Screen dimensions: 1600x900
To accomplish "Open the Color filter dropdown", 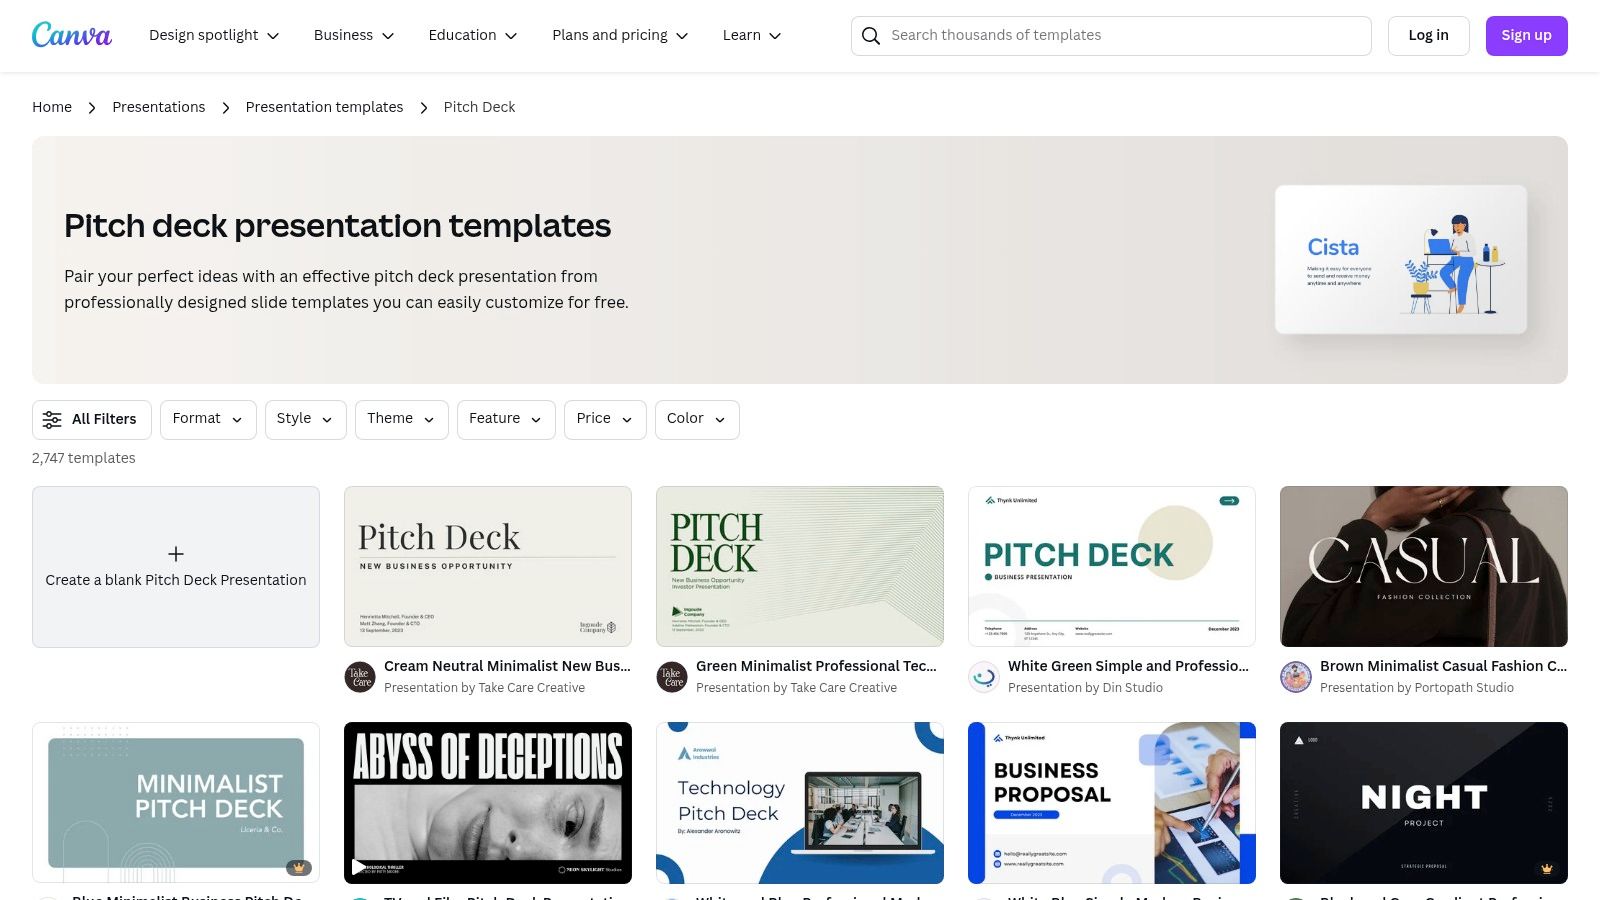I will pos(697,420).
